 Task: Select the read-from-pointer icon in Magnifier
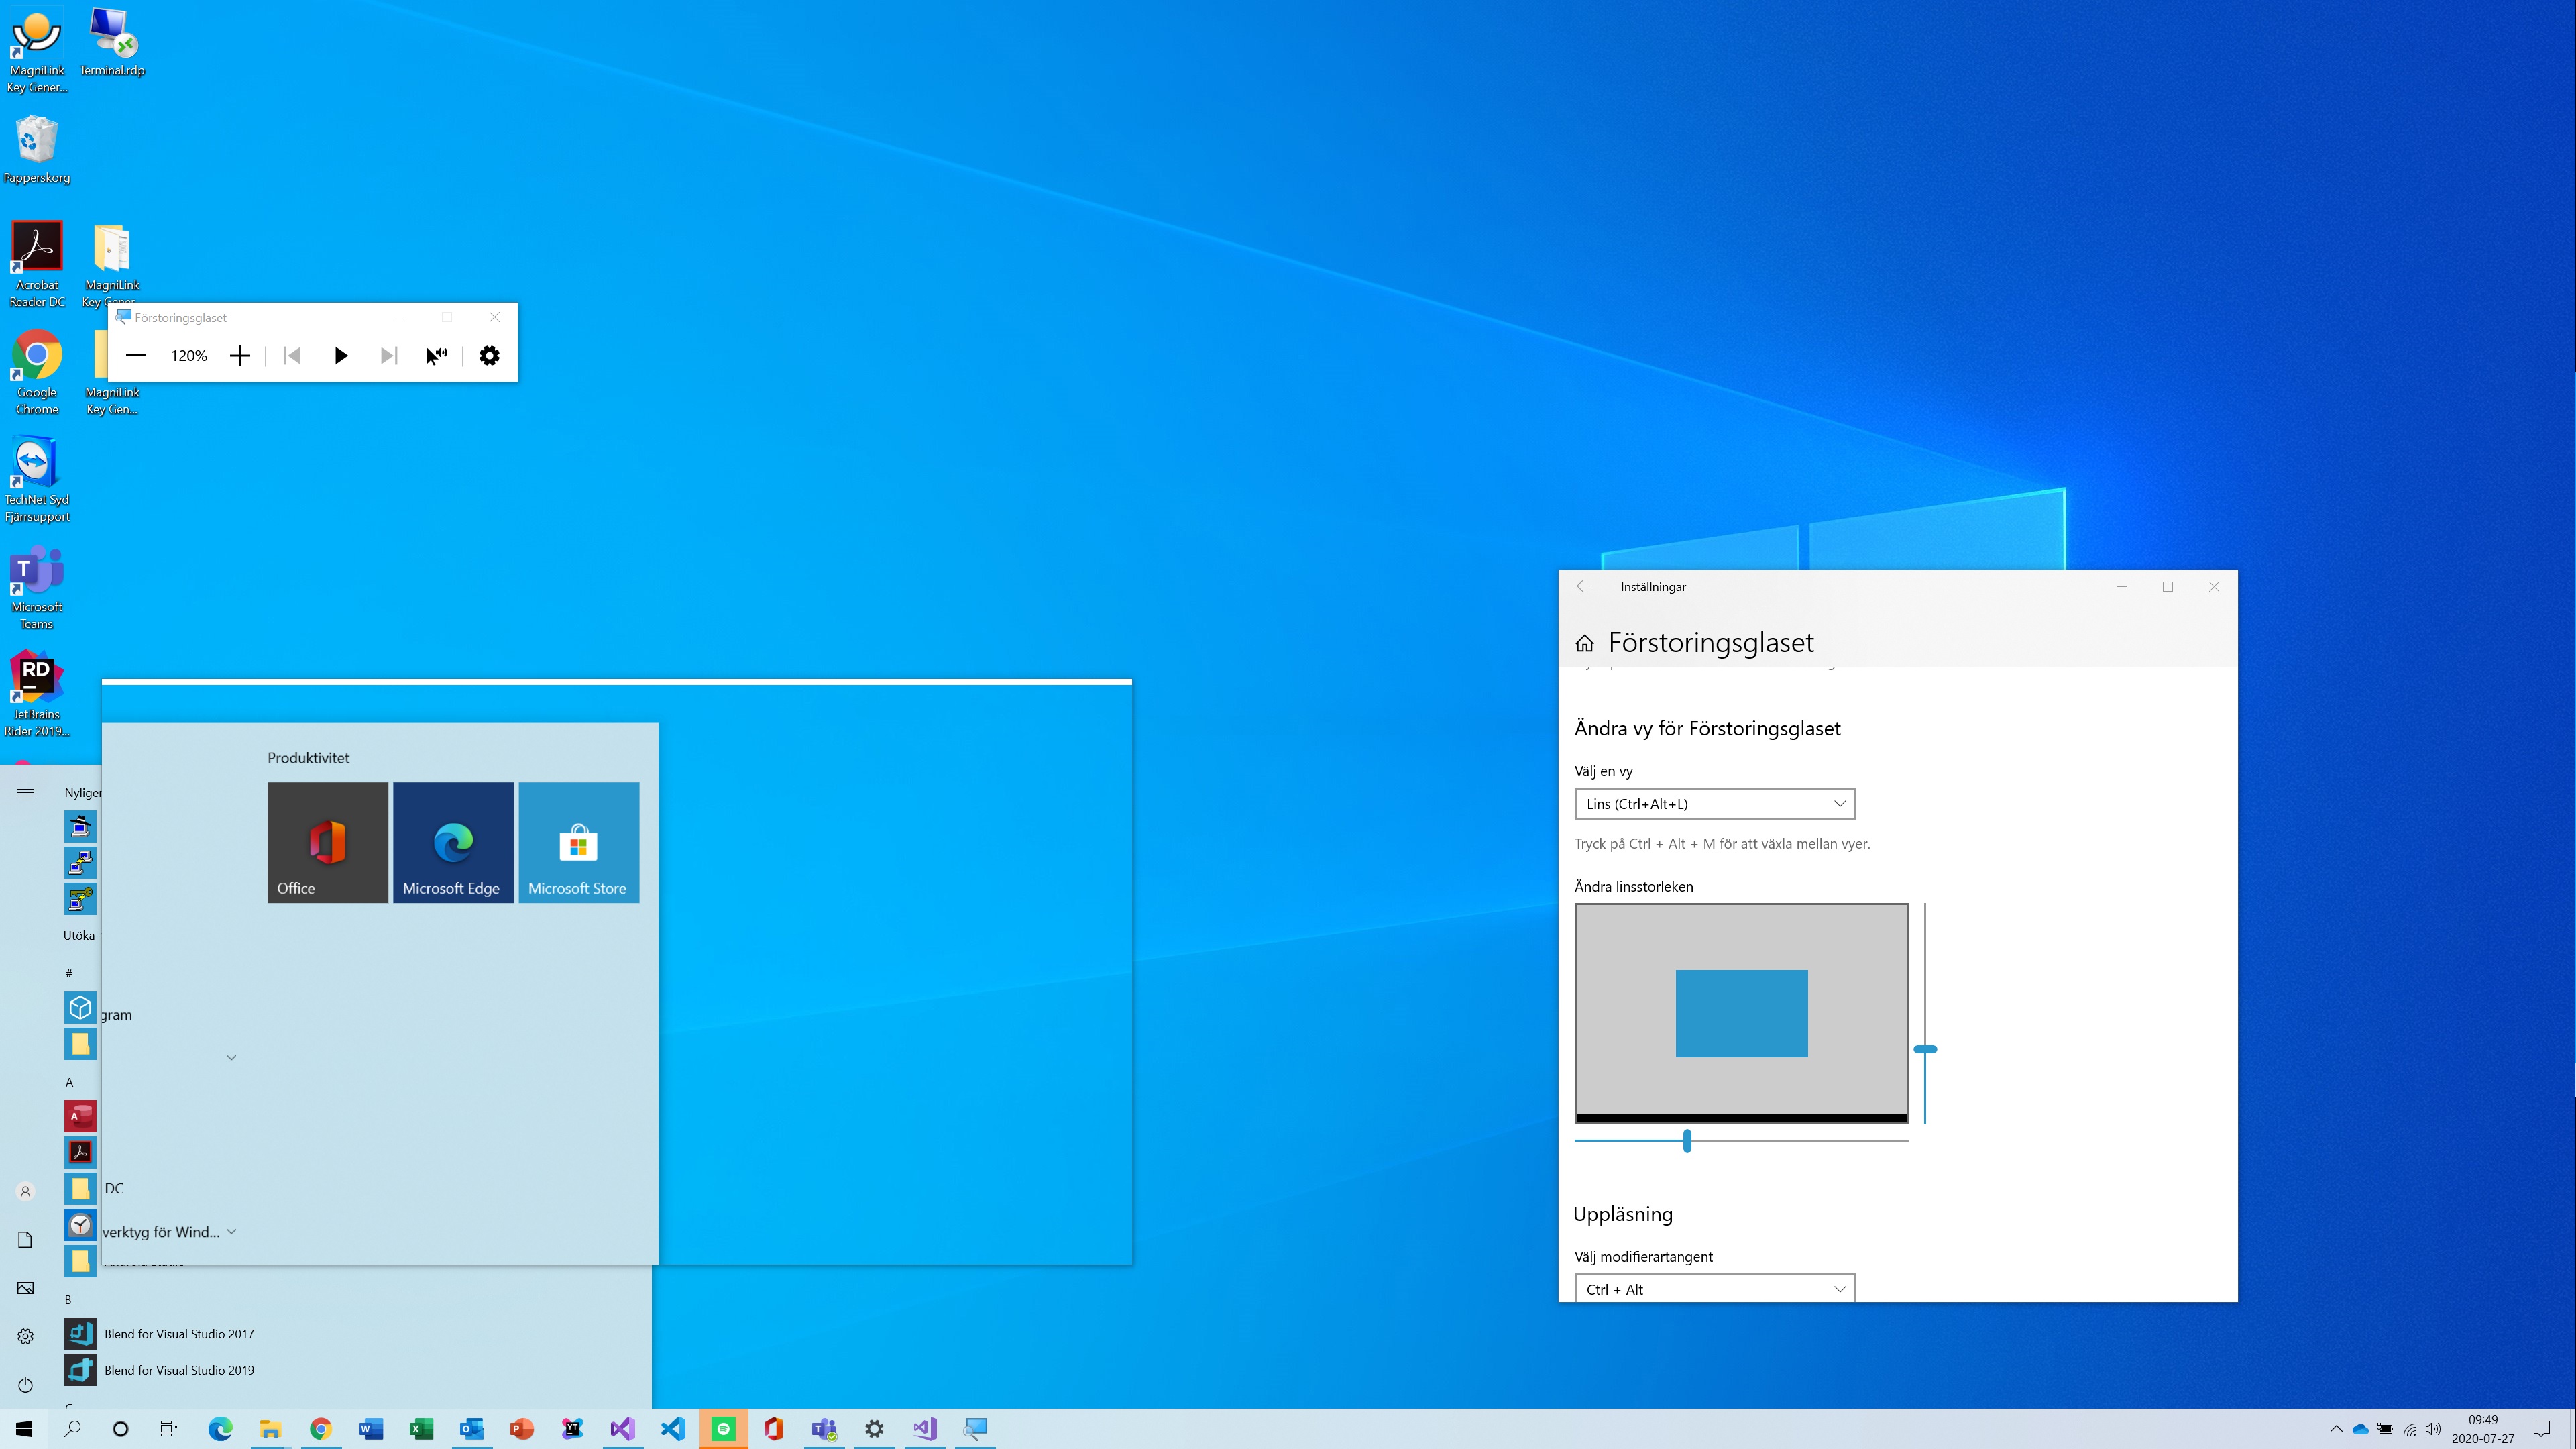(x=436, y=355)
